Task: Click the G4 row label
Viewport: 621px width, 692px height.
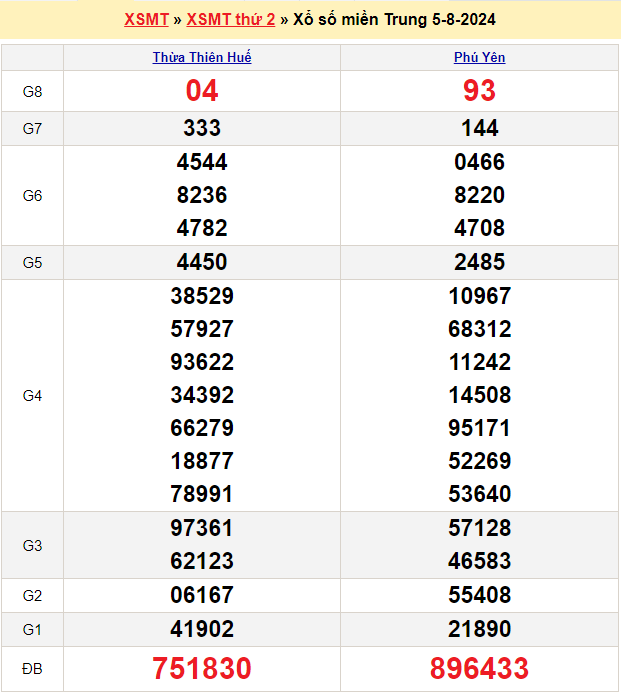Action: [x=32, y=395]
